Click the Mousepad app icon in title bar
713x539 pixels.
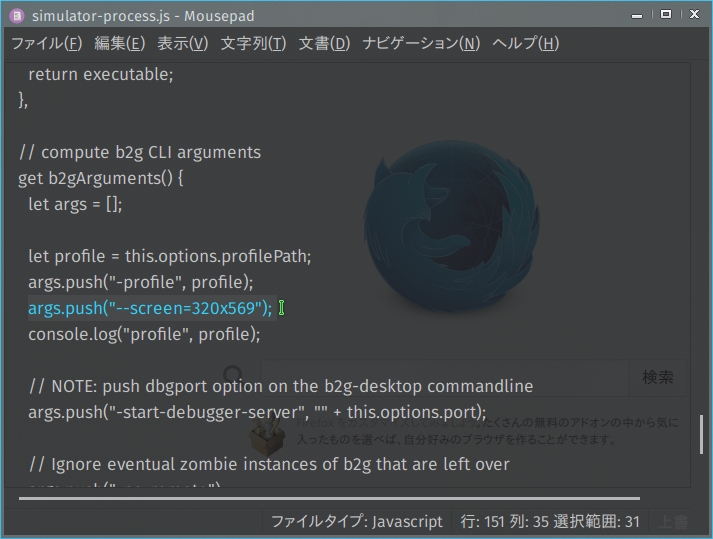pos(17,16)
